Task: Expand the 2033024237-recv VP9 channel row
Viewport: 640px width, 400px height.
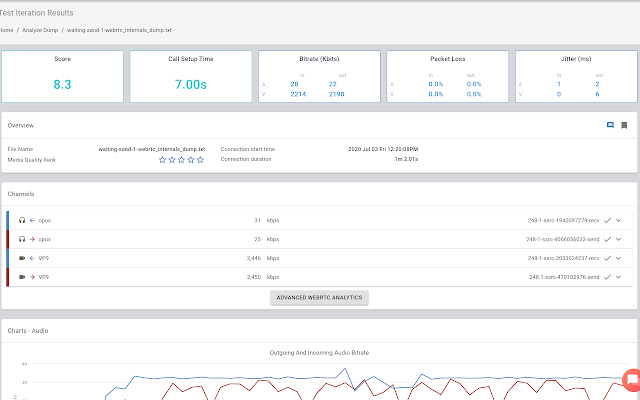Action: point(619,258)
